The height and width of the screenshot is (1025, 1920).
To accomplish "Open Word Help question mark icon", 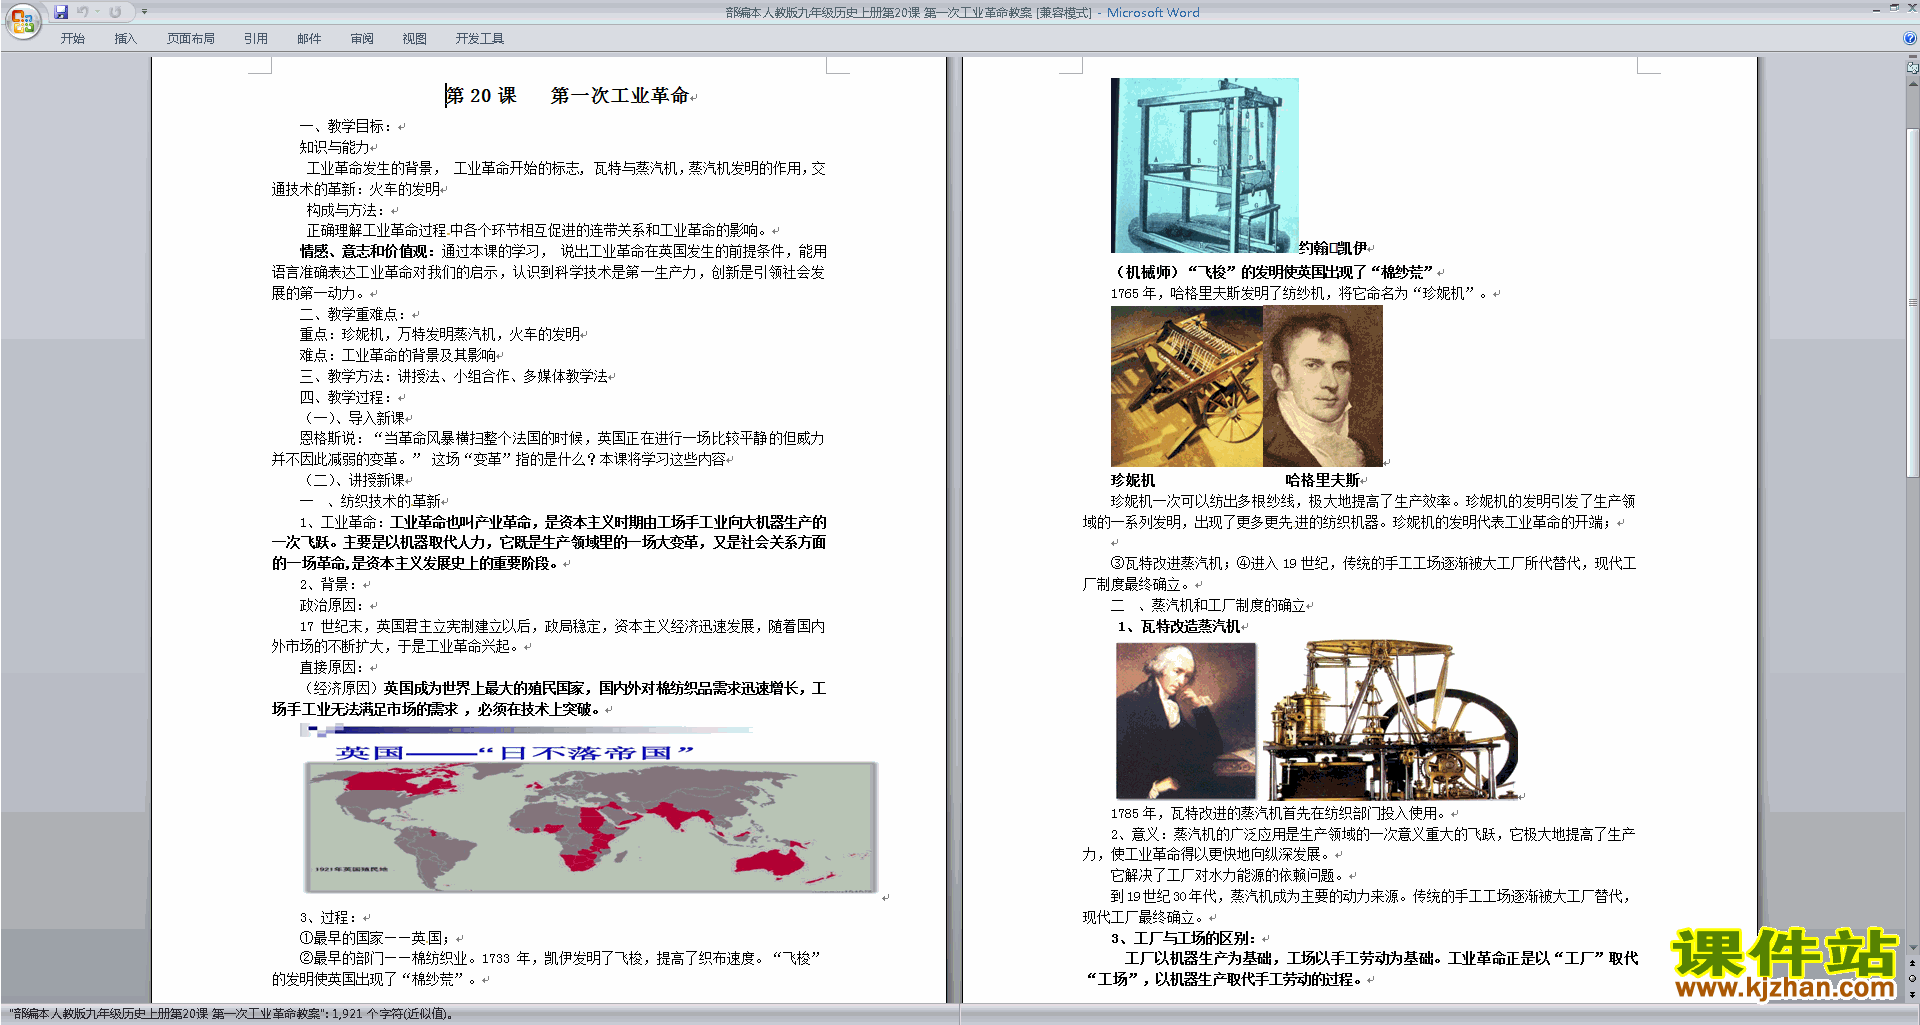I will click(x=1910, y=38).
